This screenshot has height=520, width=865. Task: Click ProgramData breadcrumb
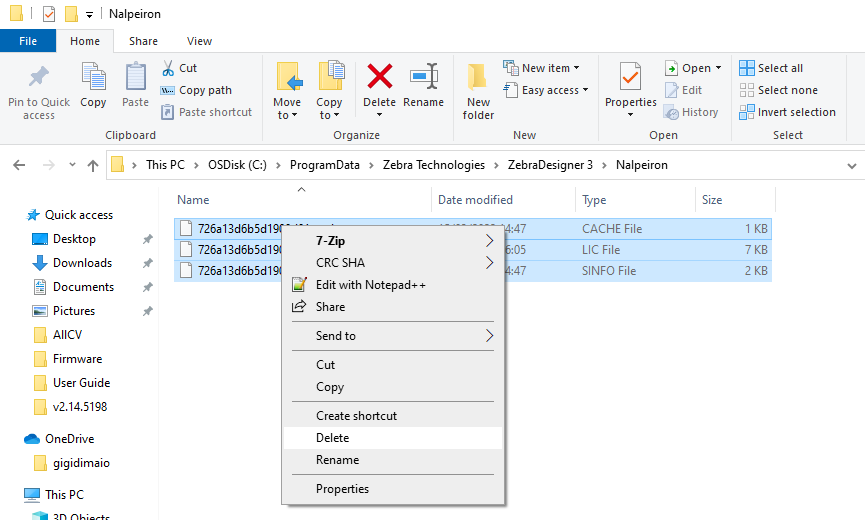[325, 165]
